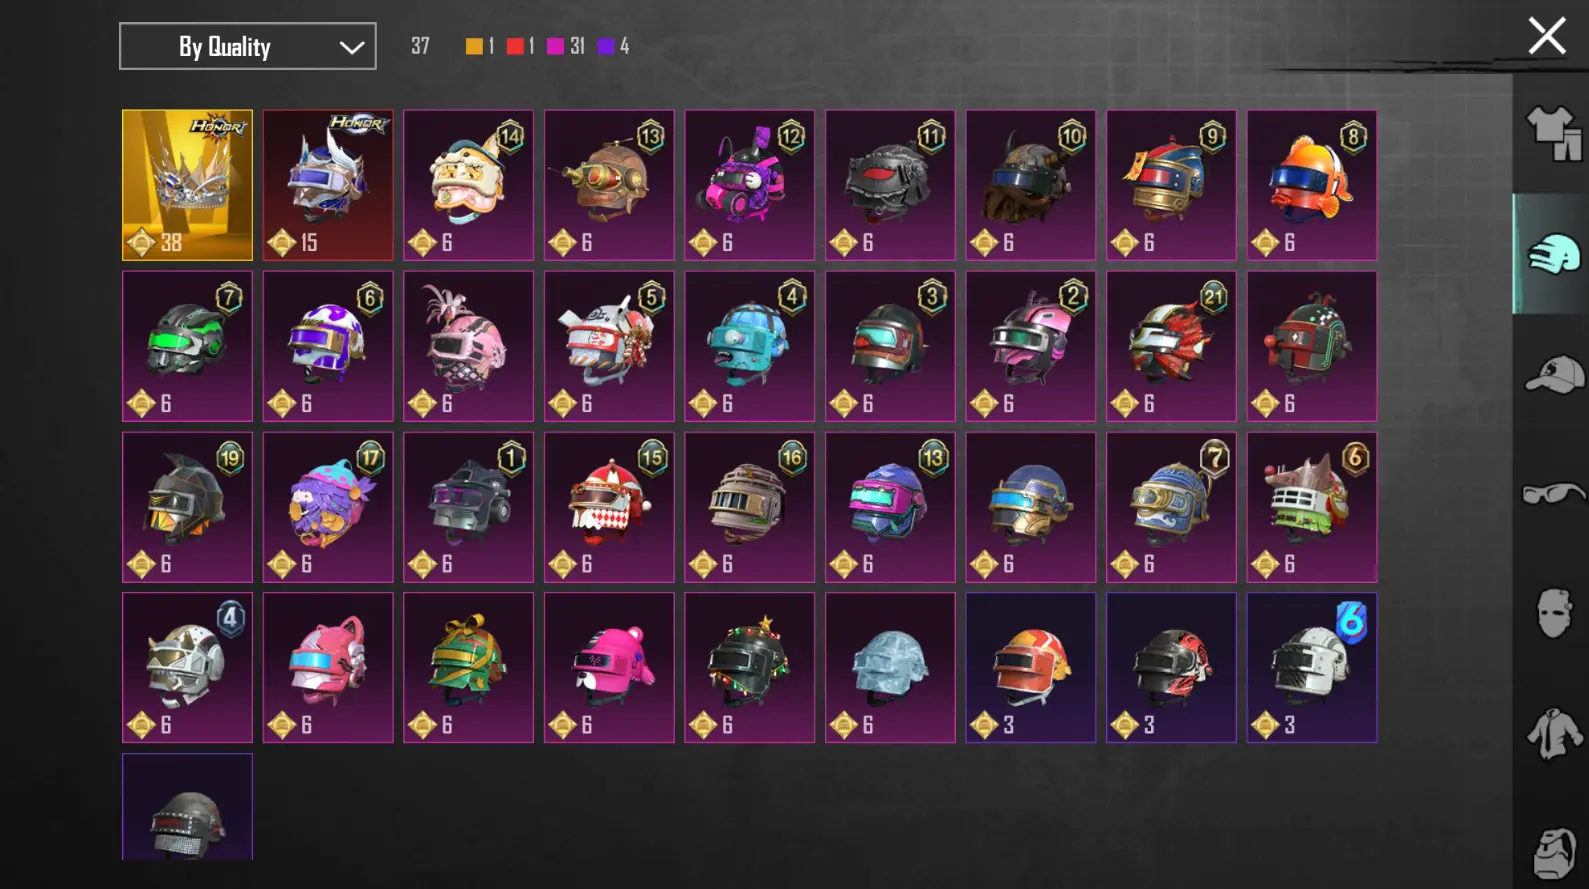The height and width of the screenshot is (889, 1589).
Task: Pick the pig-face helmet with badge 14
Action: click(x=468, y=185)
